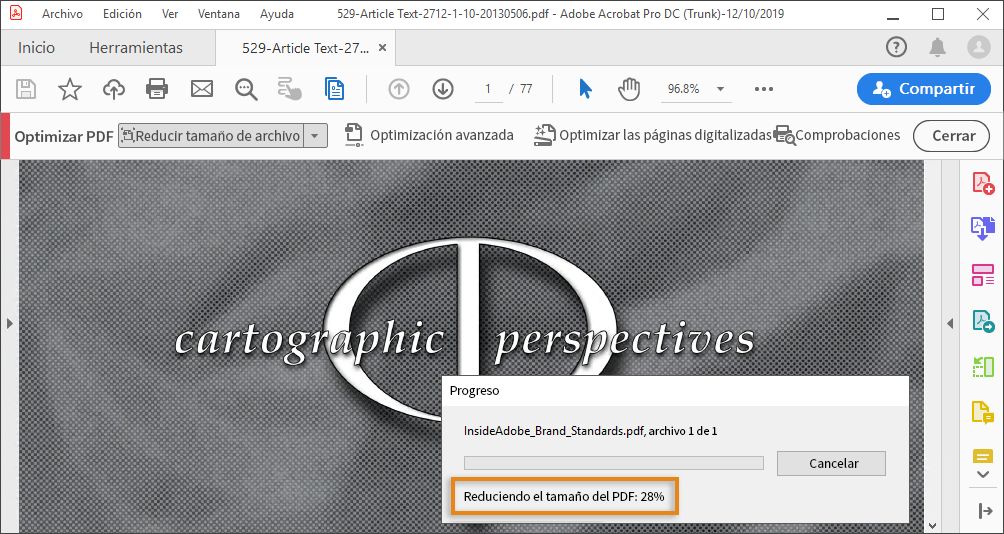The height and width of the screenshot is (534, 1004).
Task: Click the Compartir button
Action: tap(924, 89)
